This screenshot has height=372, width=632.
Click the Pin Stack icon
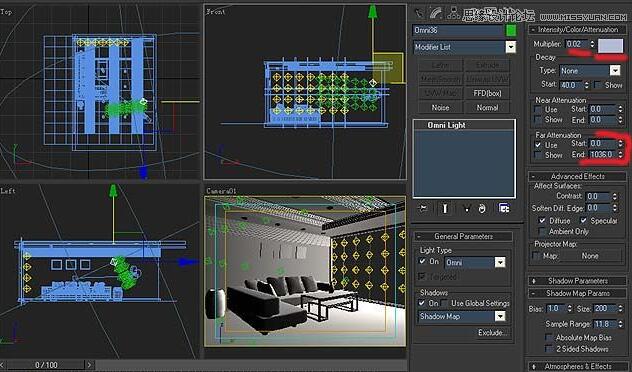tap(423, 208)
